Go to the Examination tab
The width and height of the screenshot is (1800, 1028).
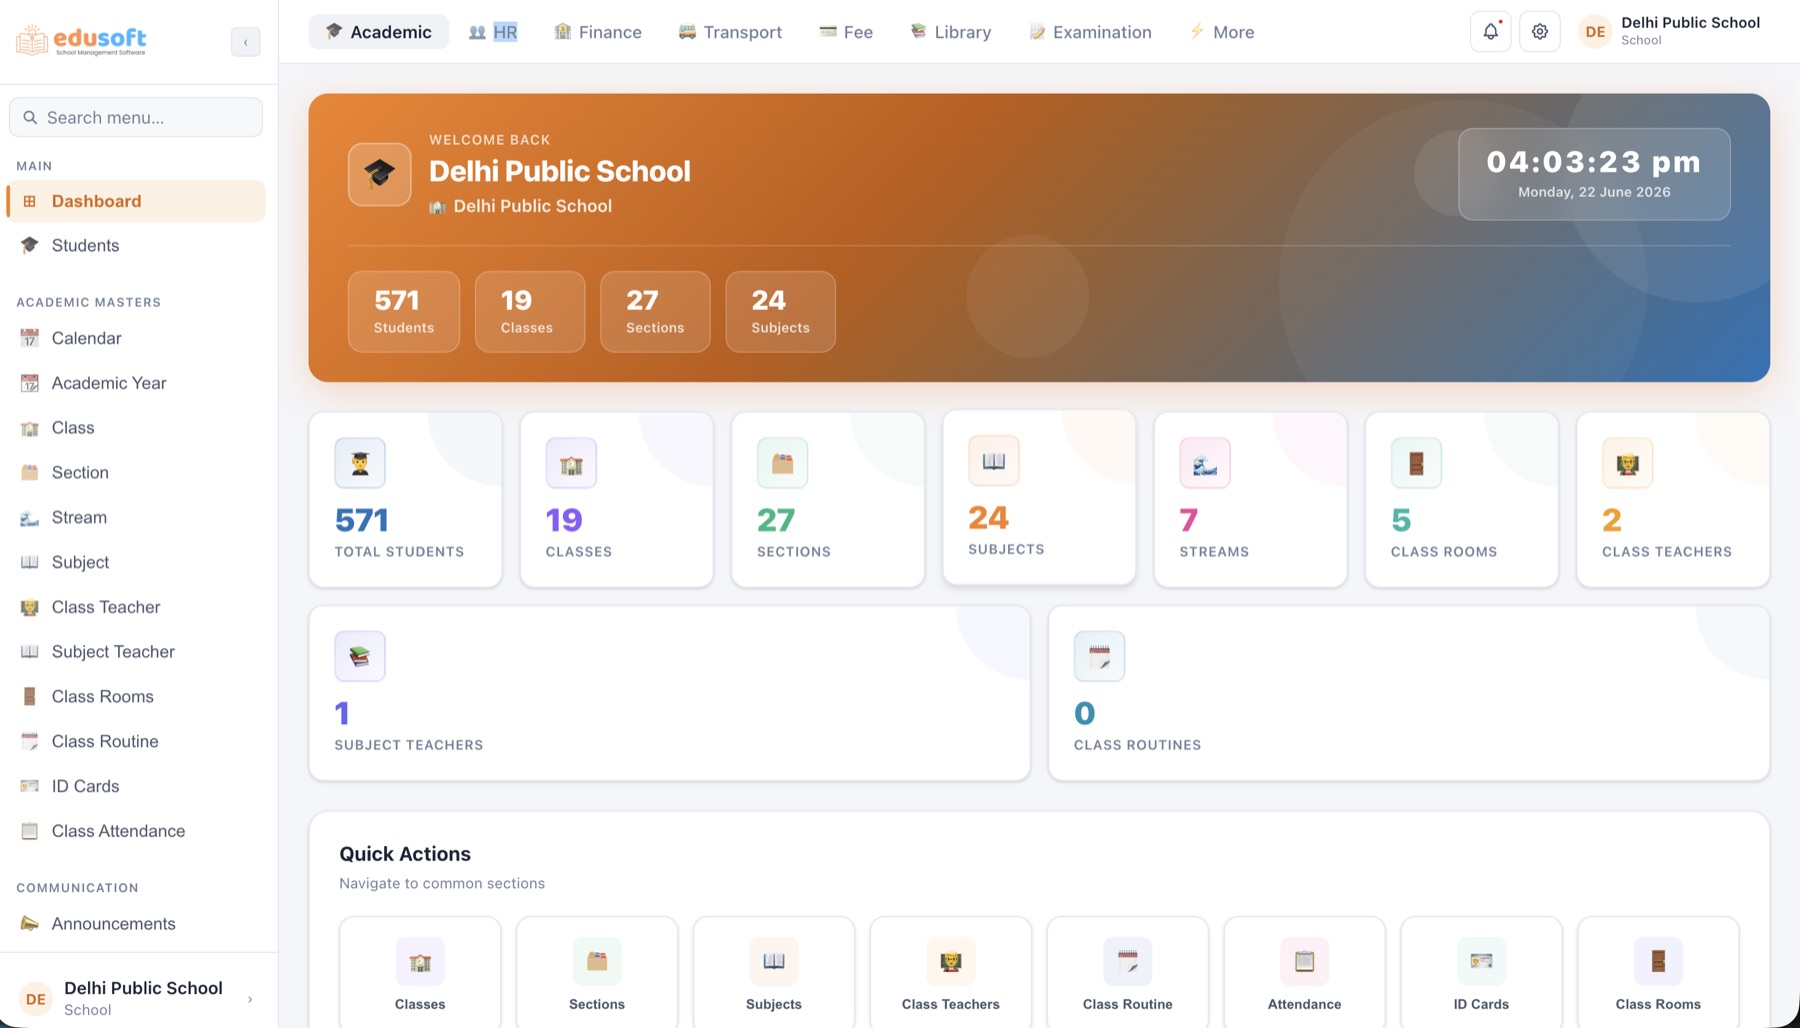(x=1090, y=32)
